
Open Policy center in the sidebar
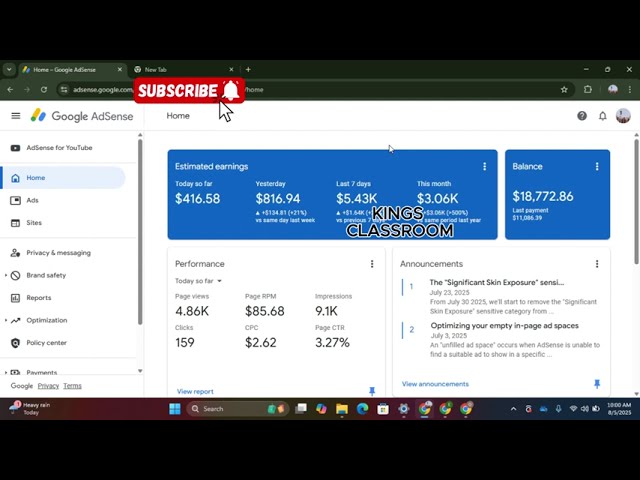[47, 343]
